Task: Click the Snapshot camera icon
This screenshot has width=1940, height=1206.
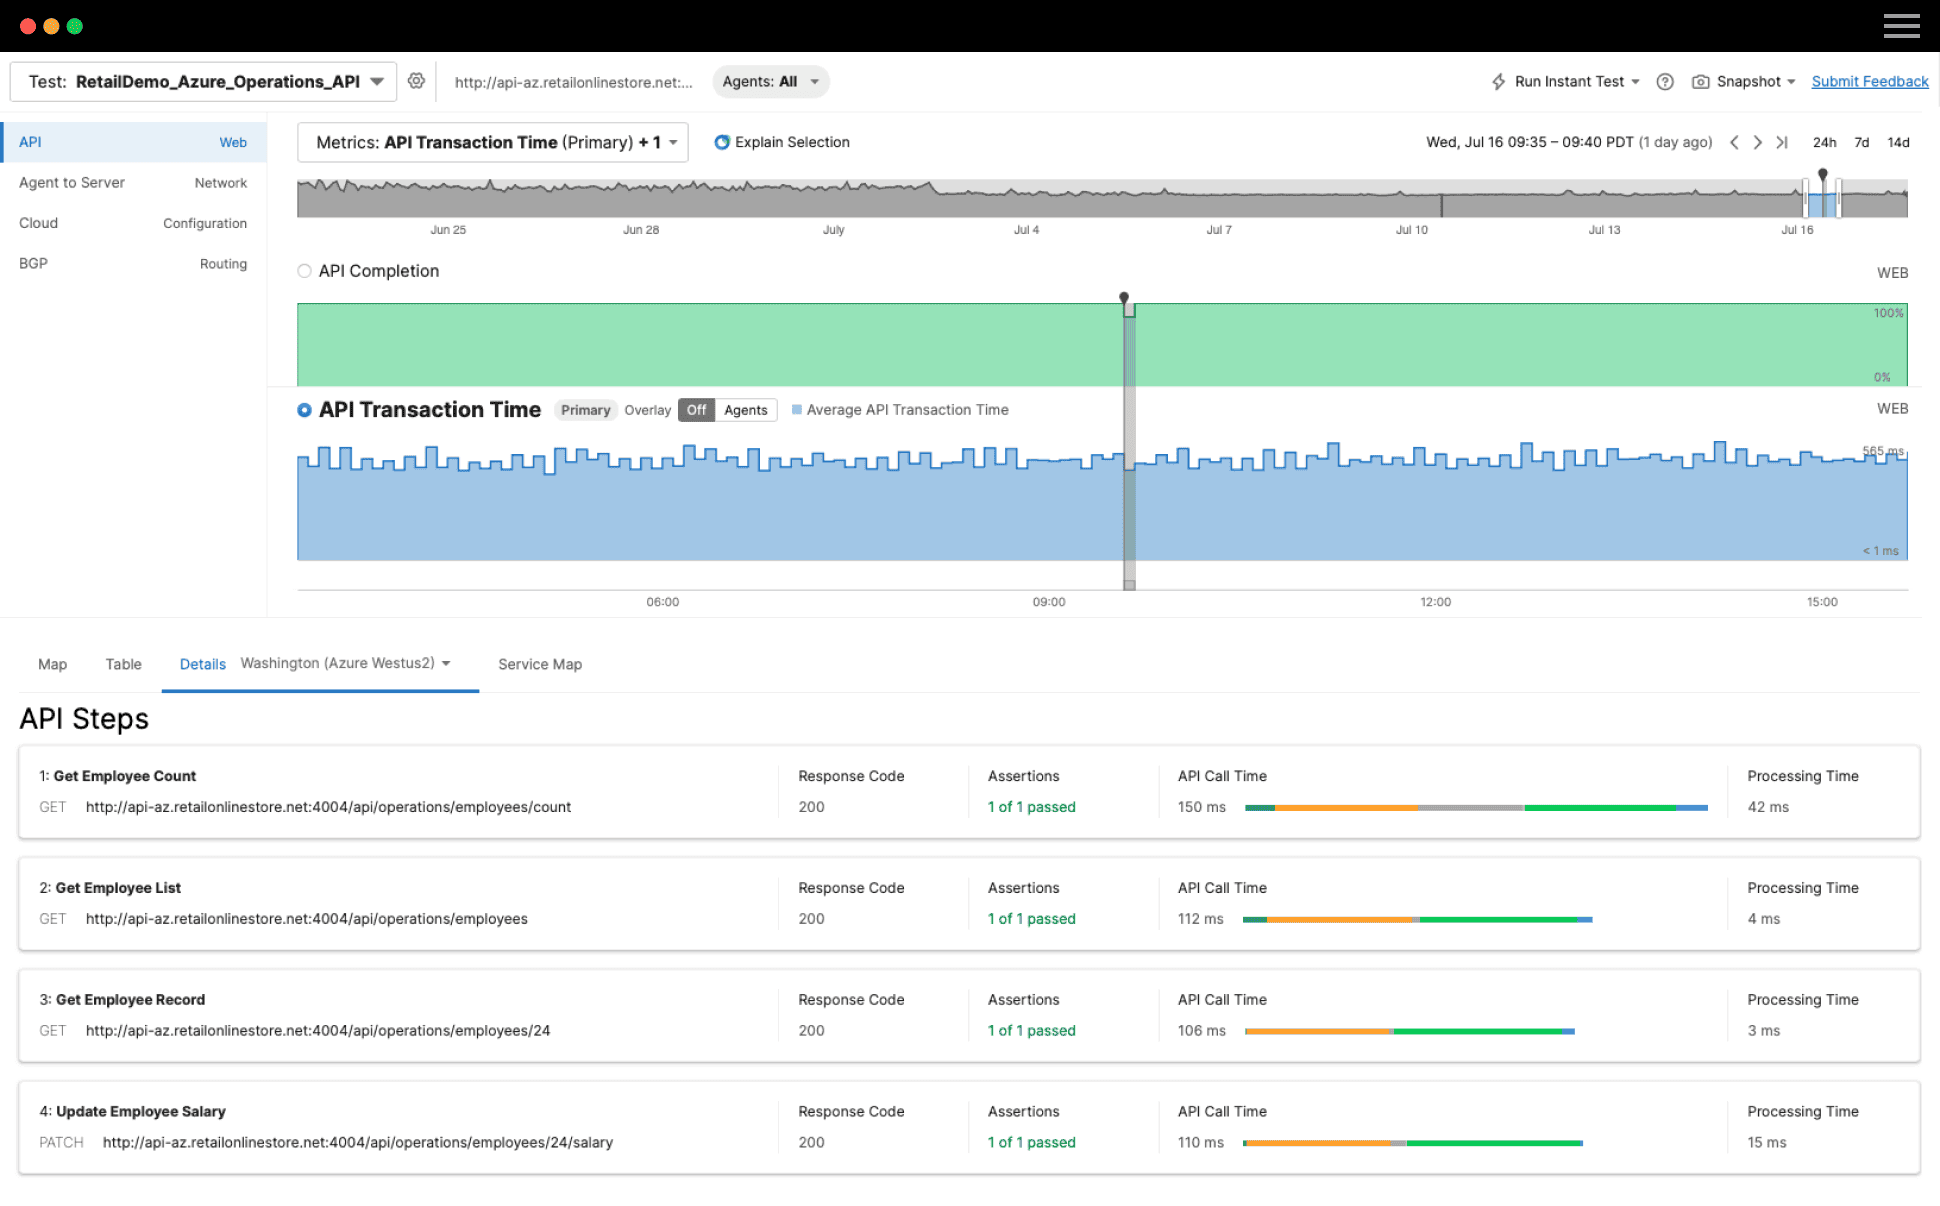Action: click(x=1701, y=81)
